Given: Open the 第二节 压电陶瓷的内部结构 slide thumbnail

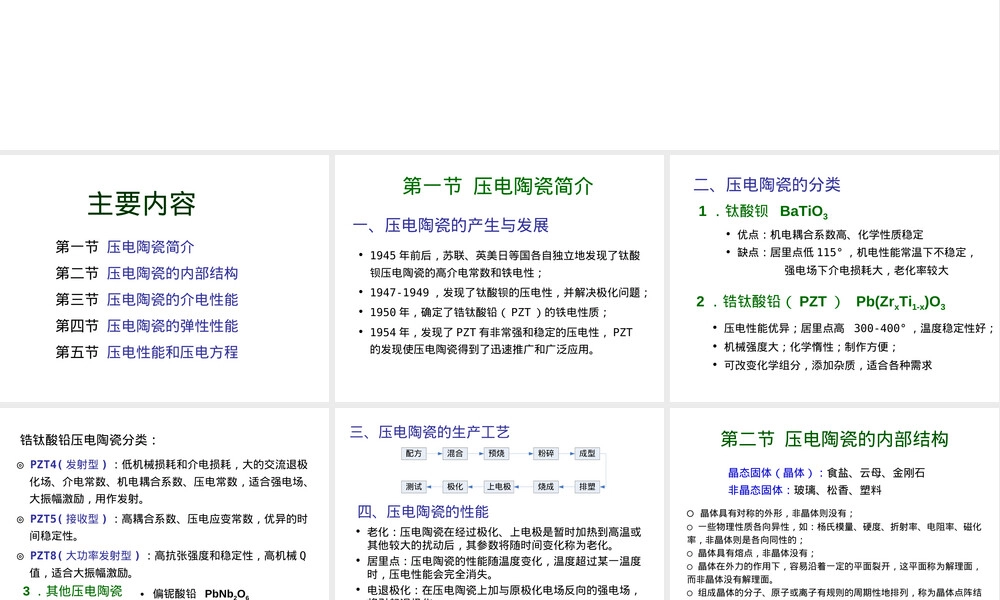Looking at the screenshot, I should (834, 504).
